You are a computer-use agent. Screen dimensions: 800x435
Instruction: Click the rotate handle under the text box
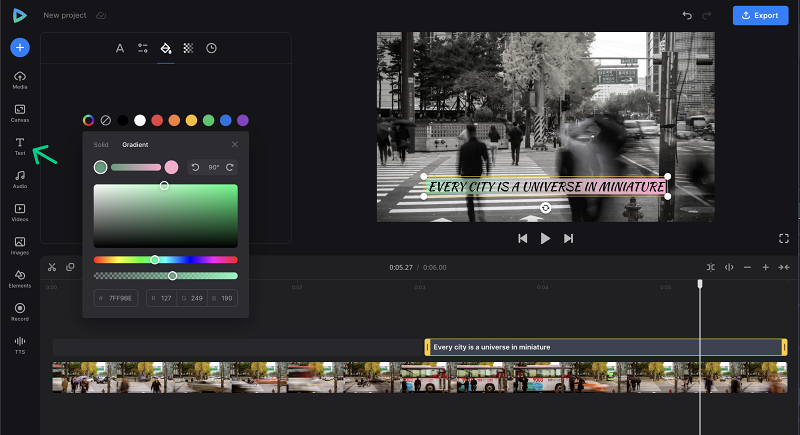click(545, 208)
